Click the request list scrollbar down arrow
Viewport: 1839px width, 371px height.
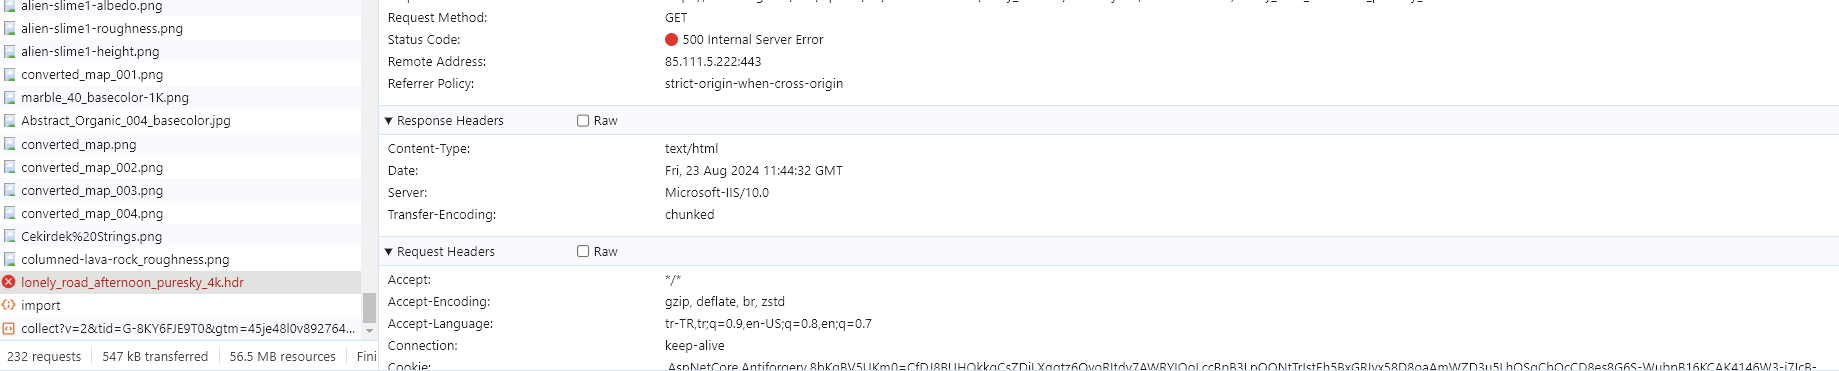(x=369, y=330)
